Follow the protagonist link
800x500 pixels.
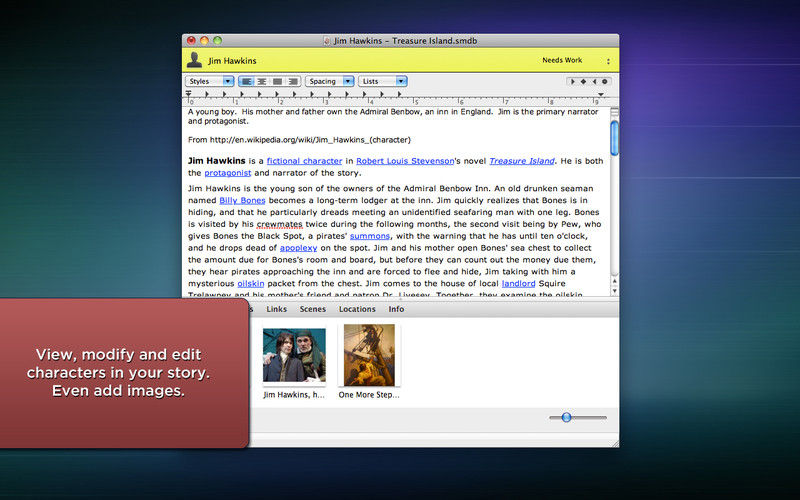point(228,172)
